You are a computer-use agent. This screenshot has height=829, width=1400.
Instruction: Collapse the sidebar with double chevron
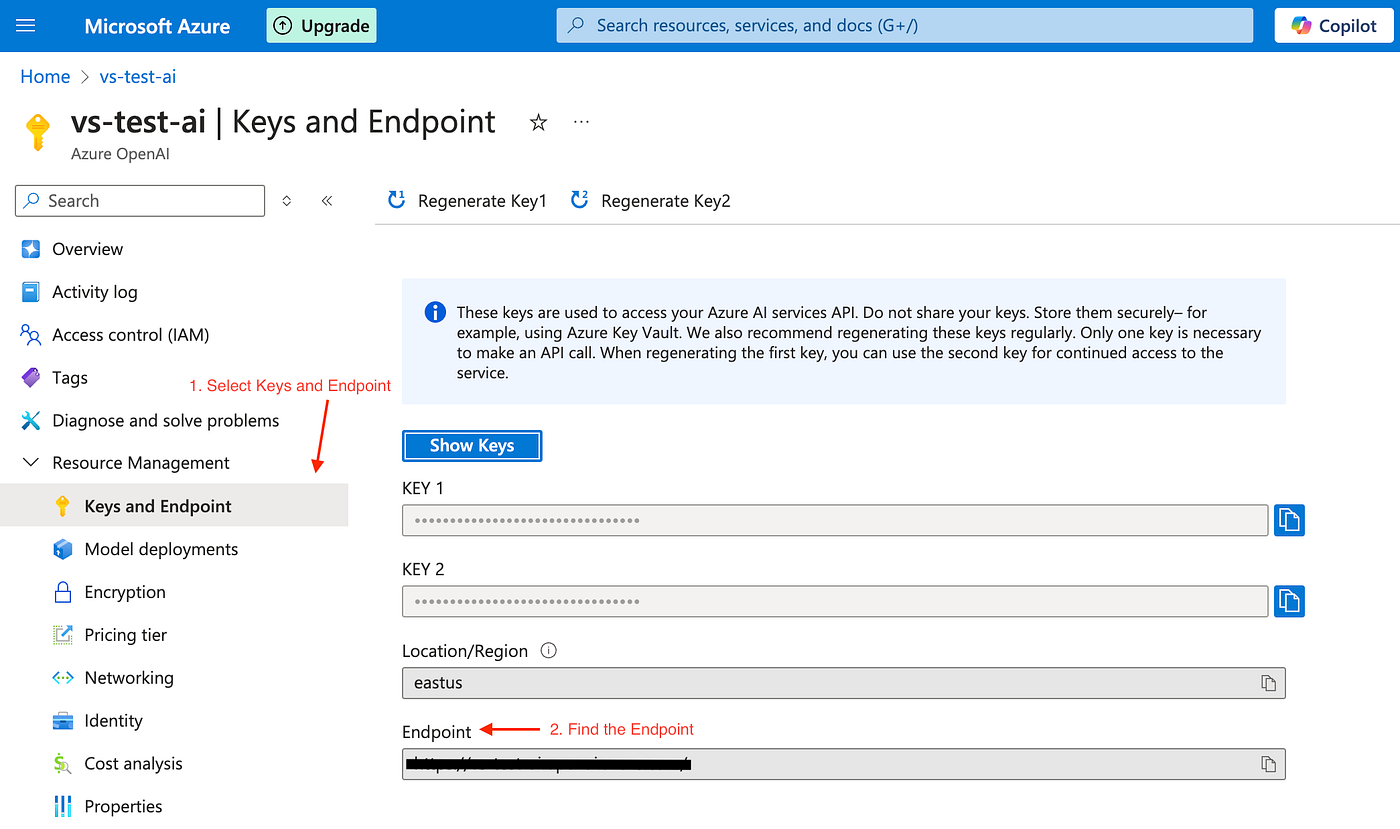[327, 201]
